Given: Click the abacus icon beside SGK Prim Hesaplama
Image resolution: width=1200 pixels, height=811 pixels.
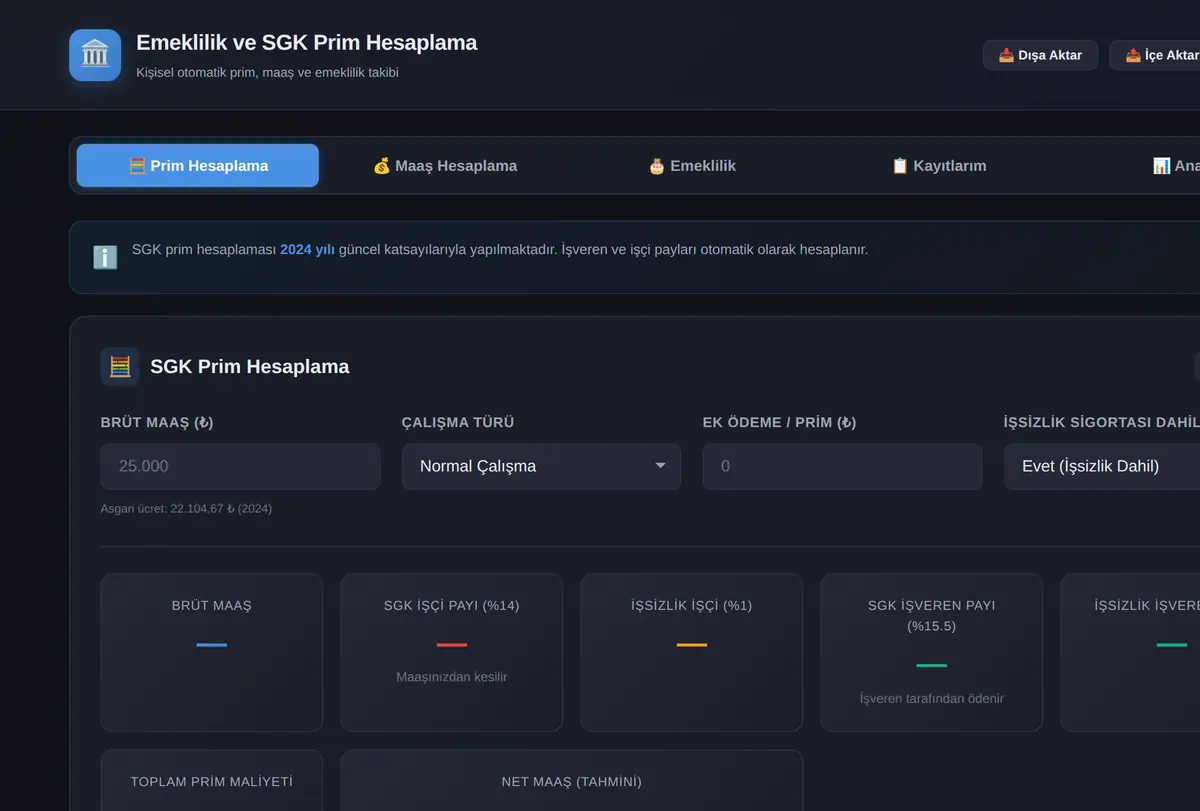Looking at the screenshot, I should coord(120,367).
